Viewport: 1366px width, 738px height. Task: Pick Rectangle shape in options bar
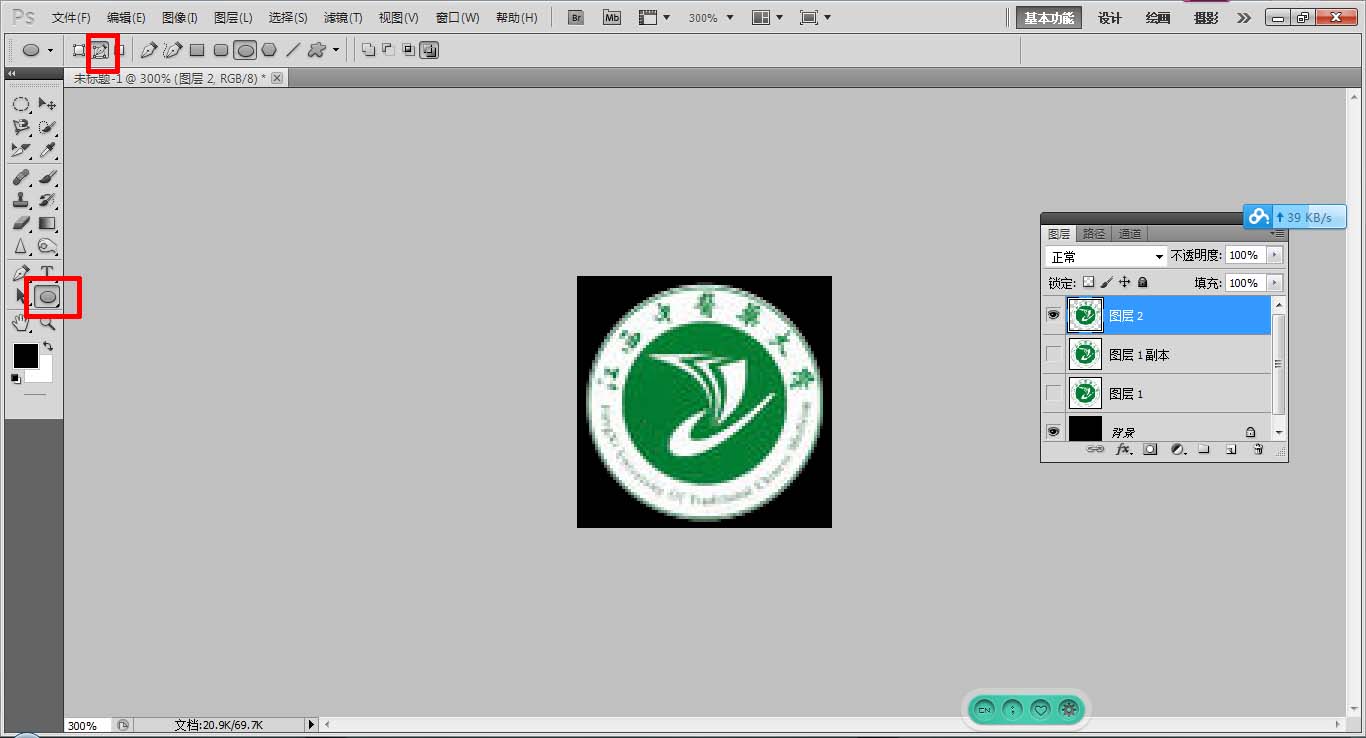197,50
